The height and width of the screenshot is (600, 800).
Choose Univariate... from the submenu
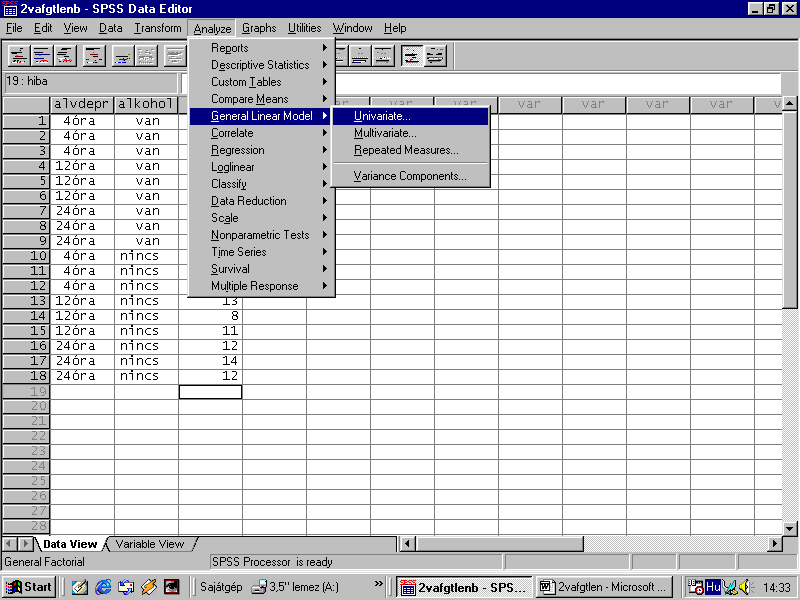(410, 116)
